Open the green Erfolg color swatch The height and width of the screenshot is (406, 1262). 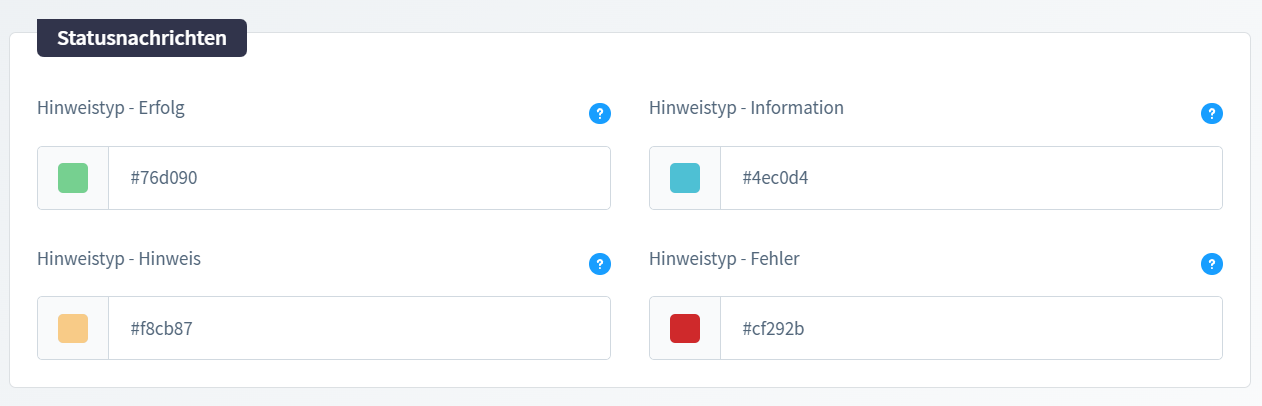(73, 178)
